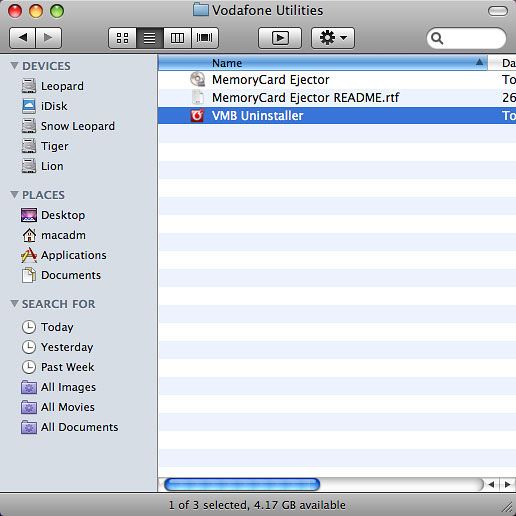This screenshot has height=516, width=516.
Task: Open the All Documents smart folder icon
Action: [29, 427]
